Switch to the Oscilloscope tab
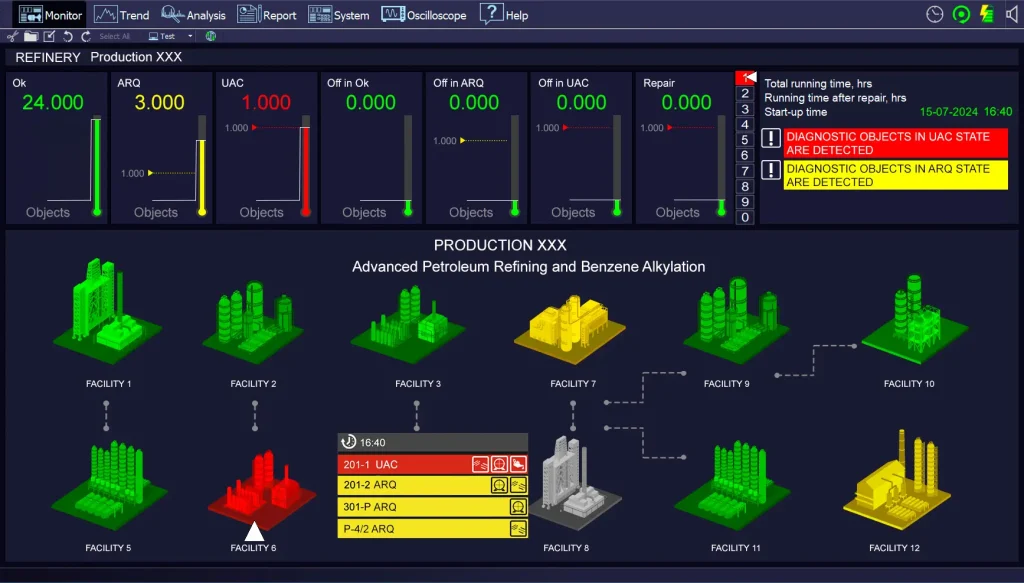The height and width of the screenshot is (583, 1024). [423, 15]
